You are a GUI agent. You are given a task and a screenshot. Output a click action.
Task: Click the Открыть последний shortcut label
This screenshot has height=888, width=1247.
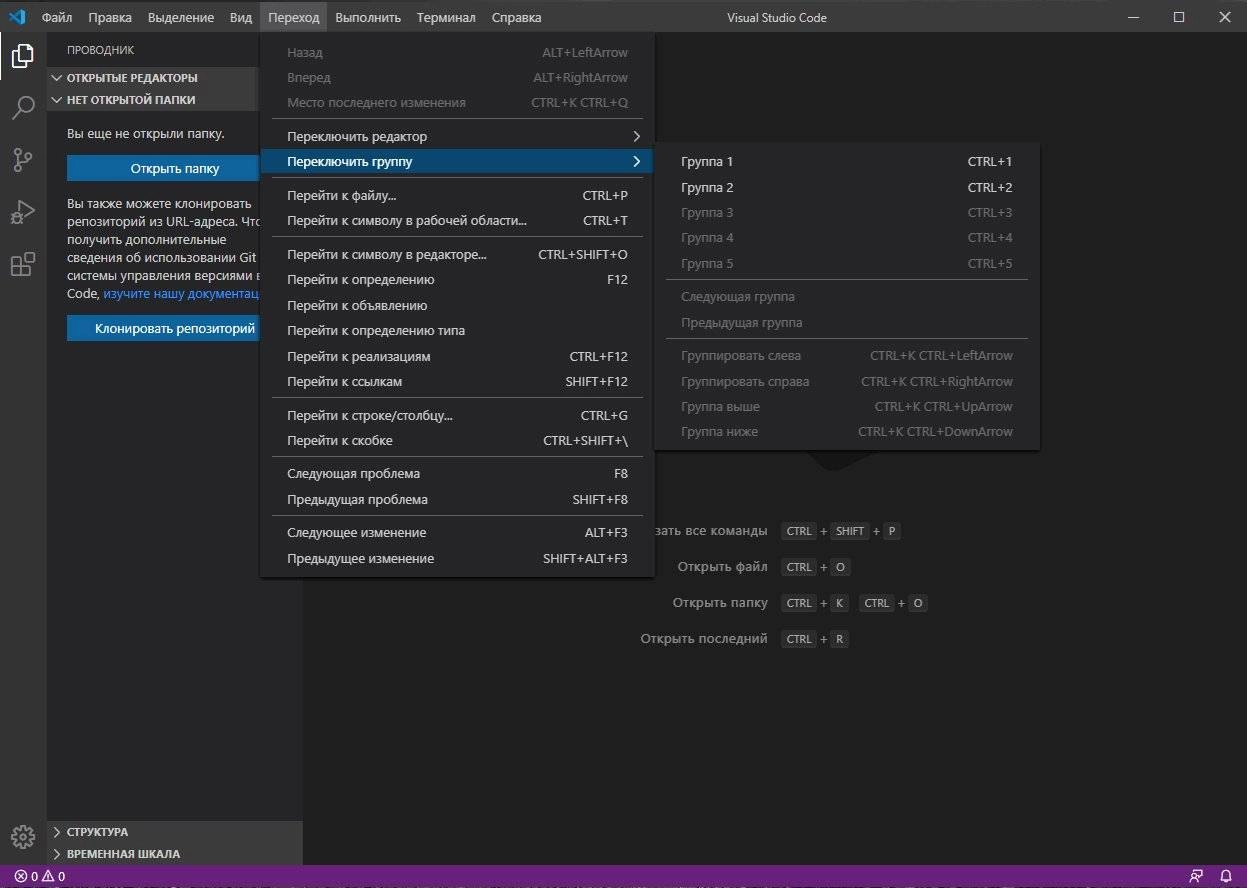click(704, 639)
